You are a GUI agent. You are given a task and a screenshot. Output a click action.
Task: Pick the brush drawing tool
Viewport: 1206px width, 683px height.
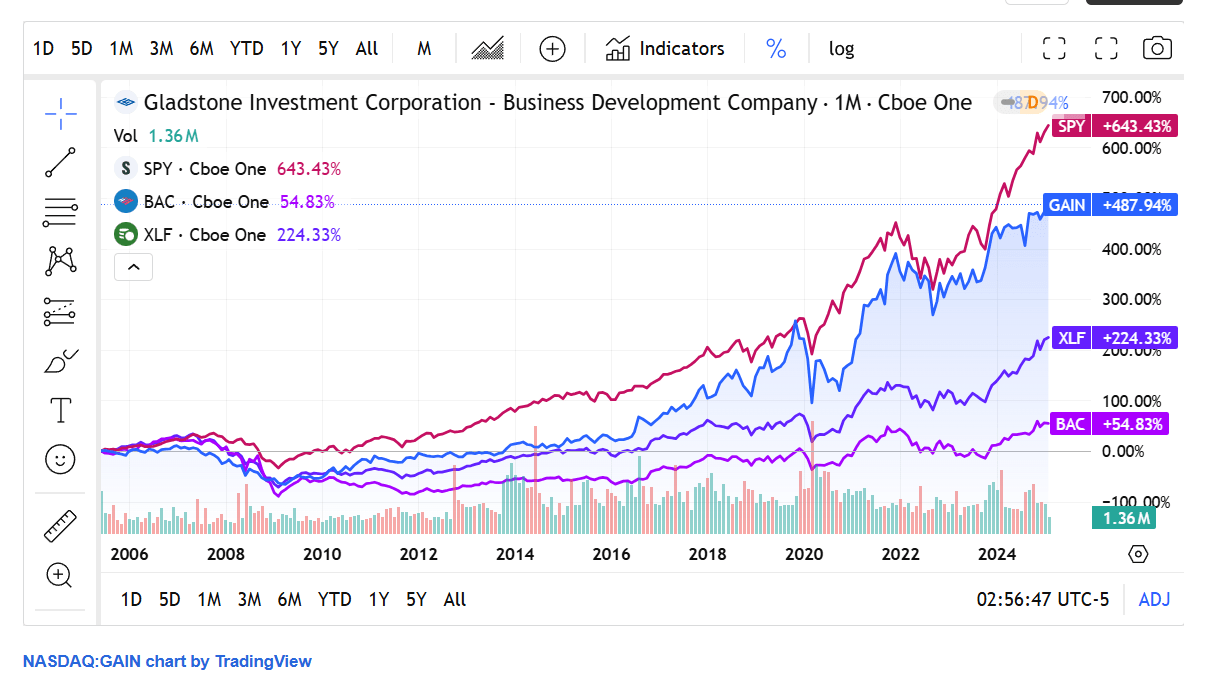[59, 360]
